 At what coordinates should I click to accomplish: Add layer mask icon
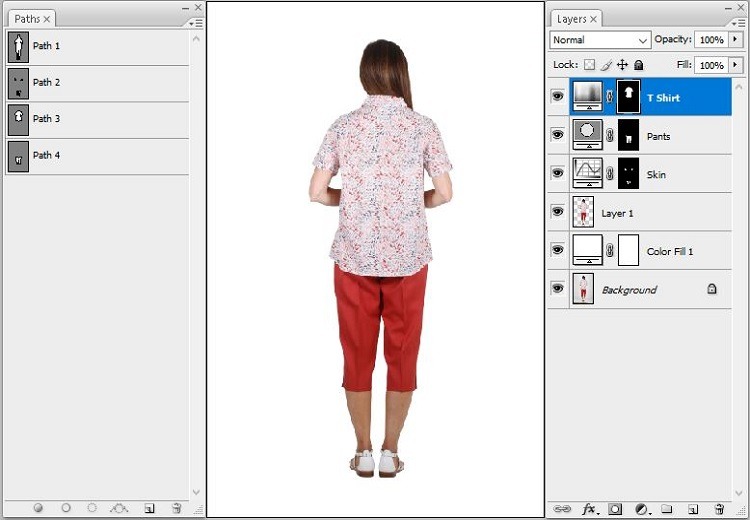click(615, 509)
